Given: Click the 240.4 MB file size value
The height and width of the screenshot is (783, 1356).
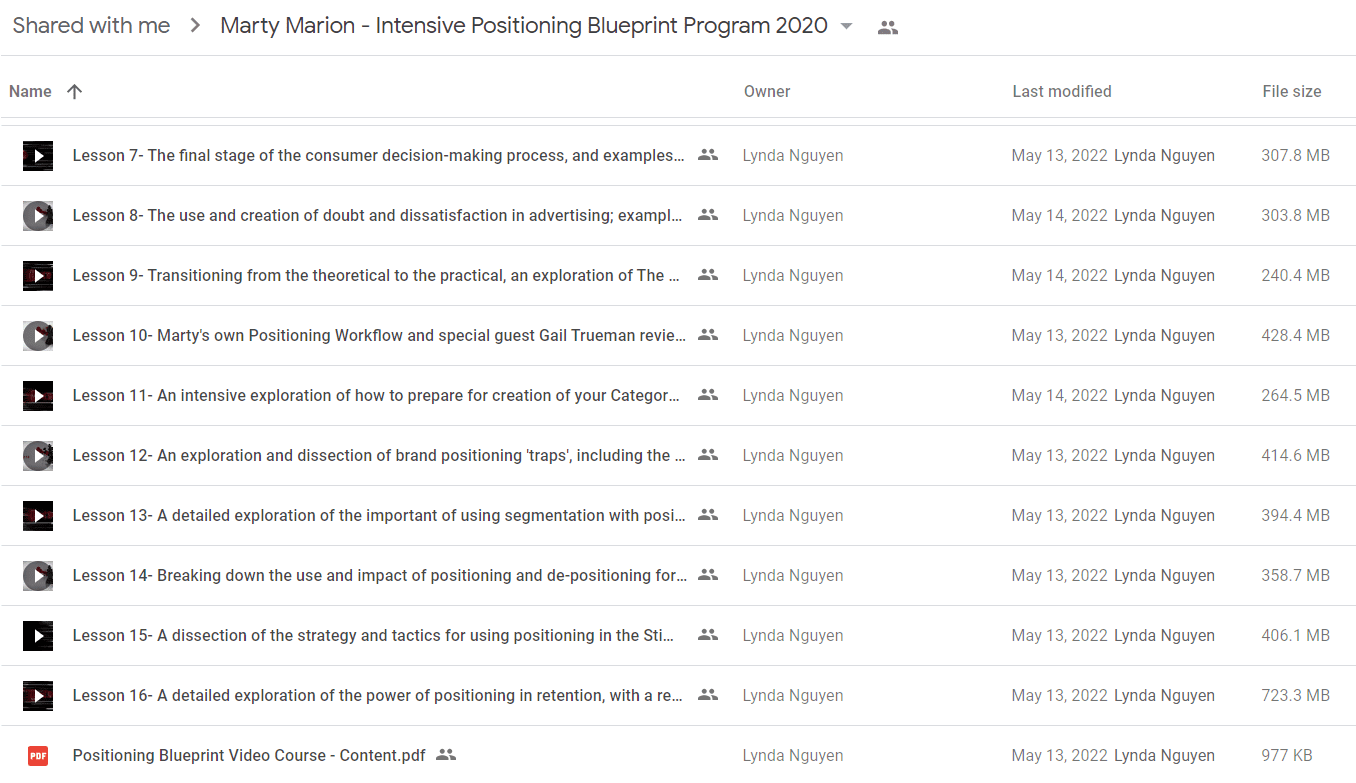Looking at the screenshot, I should [x=1295, y=275].
